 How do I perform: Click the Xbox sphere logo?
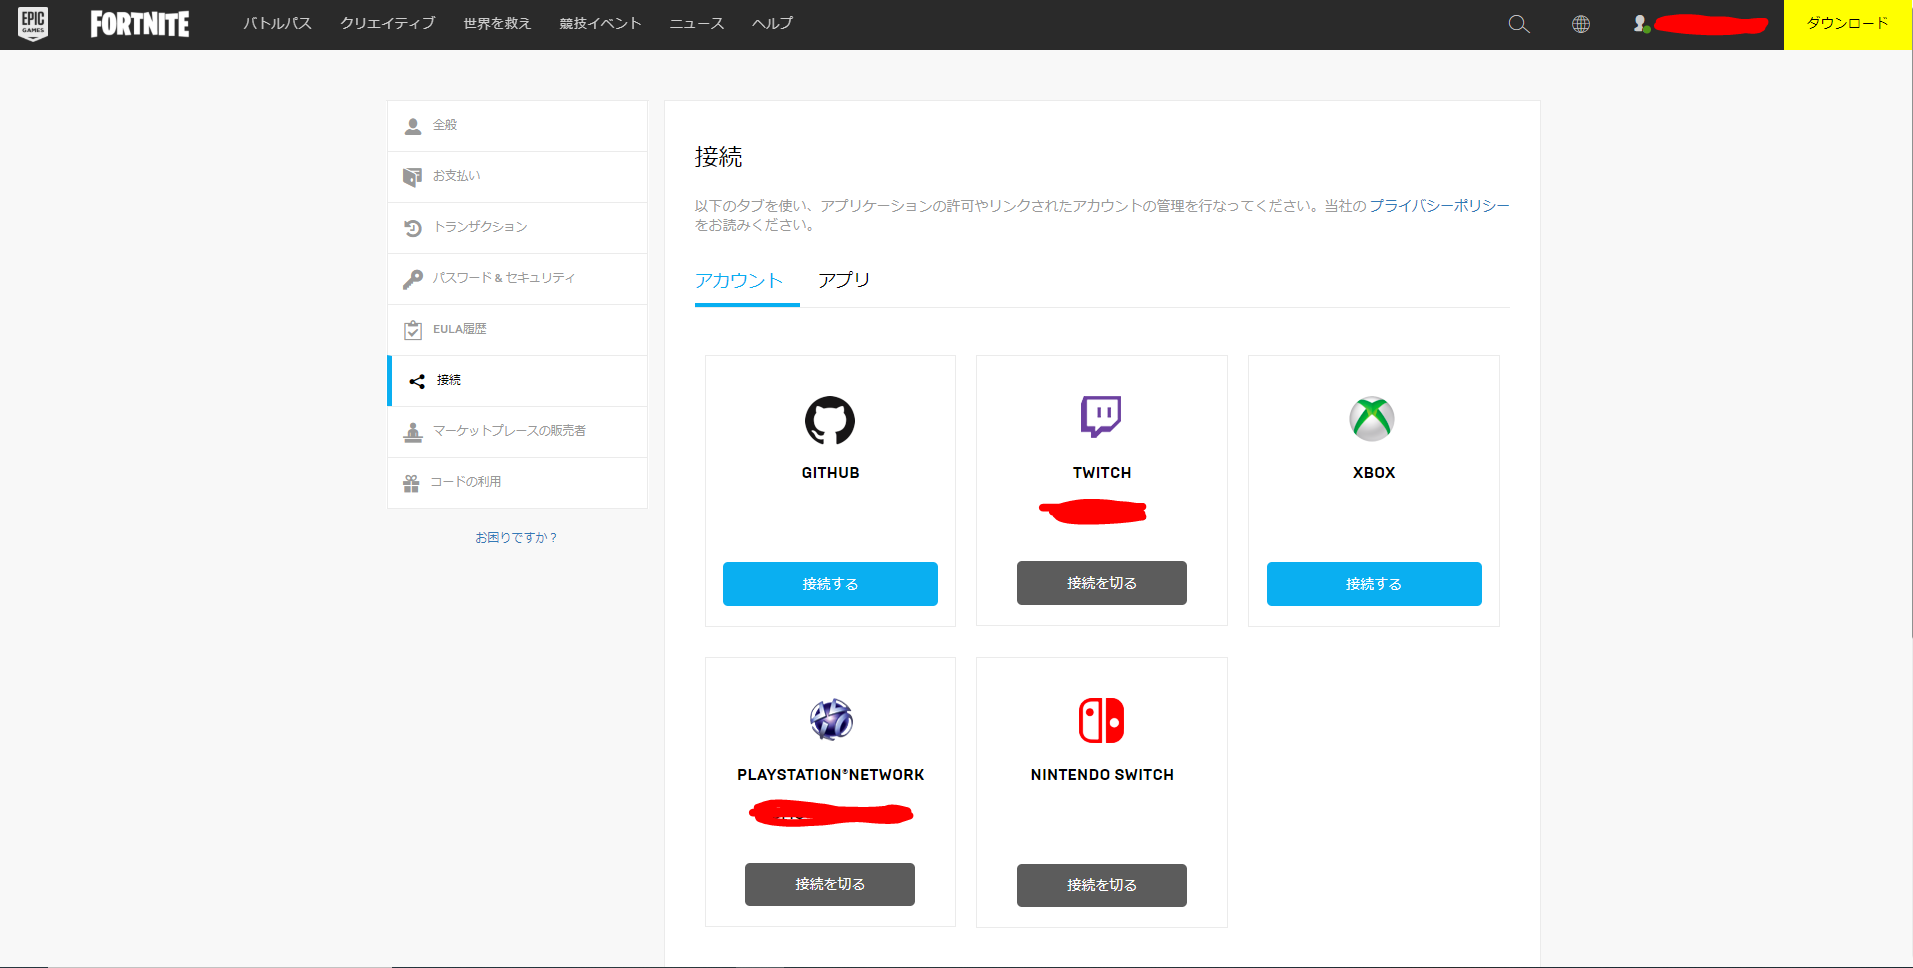coord(1372,419)
